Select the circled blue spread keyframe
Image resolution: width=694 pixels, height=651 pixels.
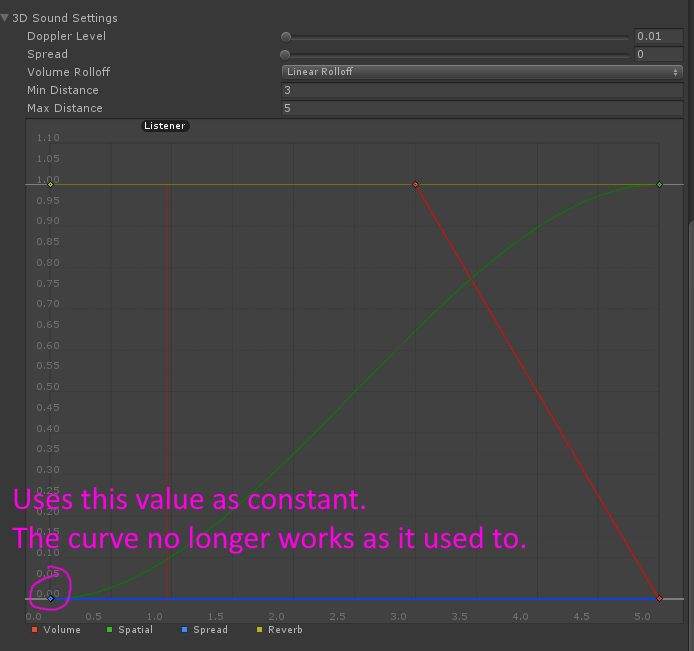pyautogui.click(x=50, y=598)
